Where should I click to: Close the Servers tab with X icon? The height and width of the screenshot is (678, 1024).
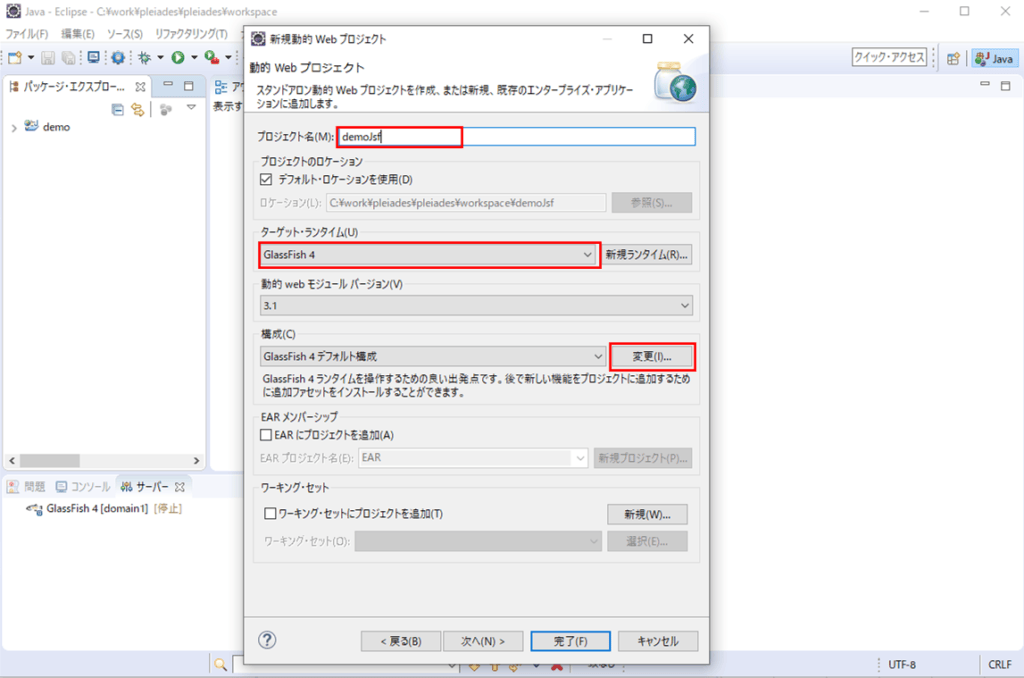[180, 487]
